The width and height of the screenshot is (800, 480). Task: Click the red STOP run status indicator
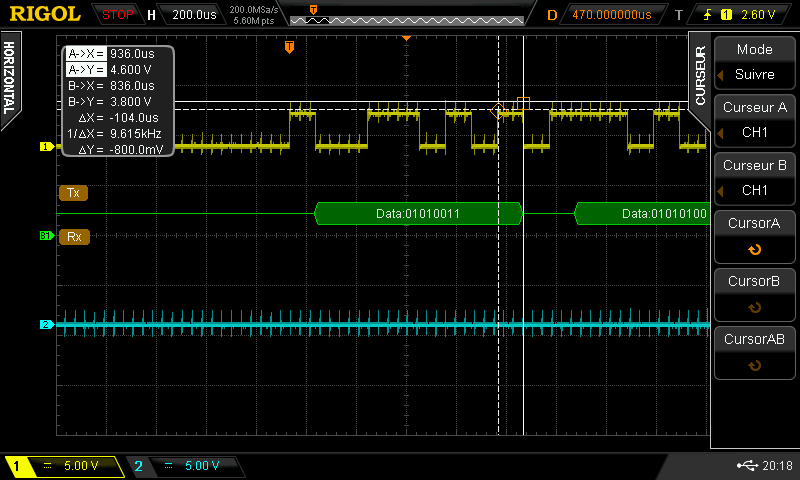click(117, 15)
